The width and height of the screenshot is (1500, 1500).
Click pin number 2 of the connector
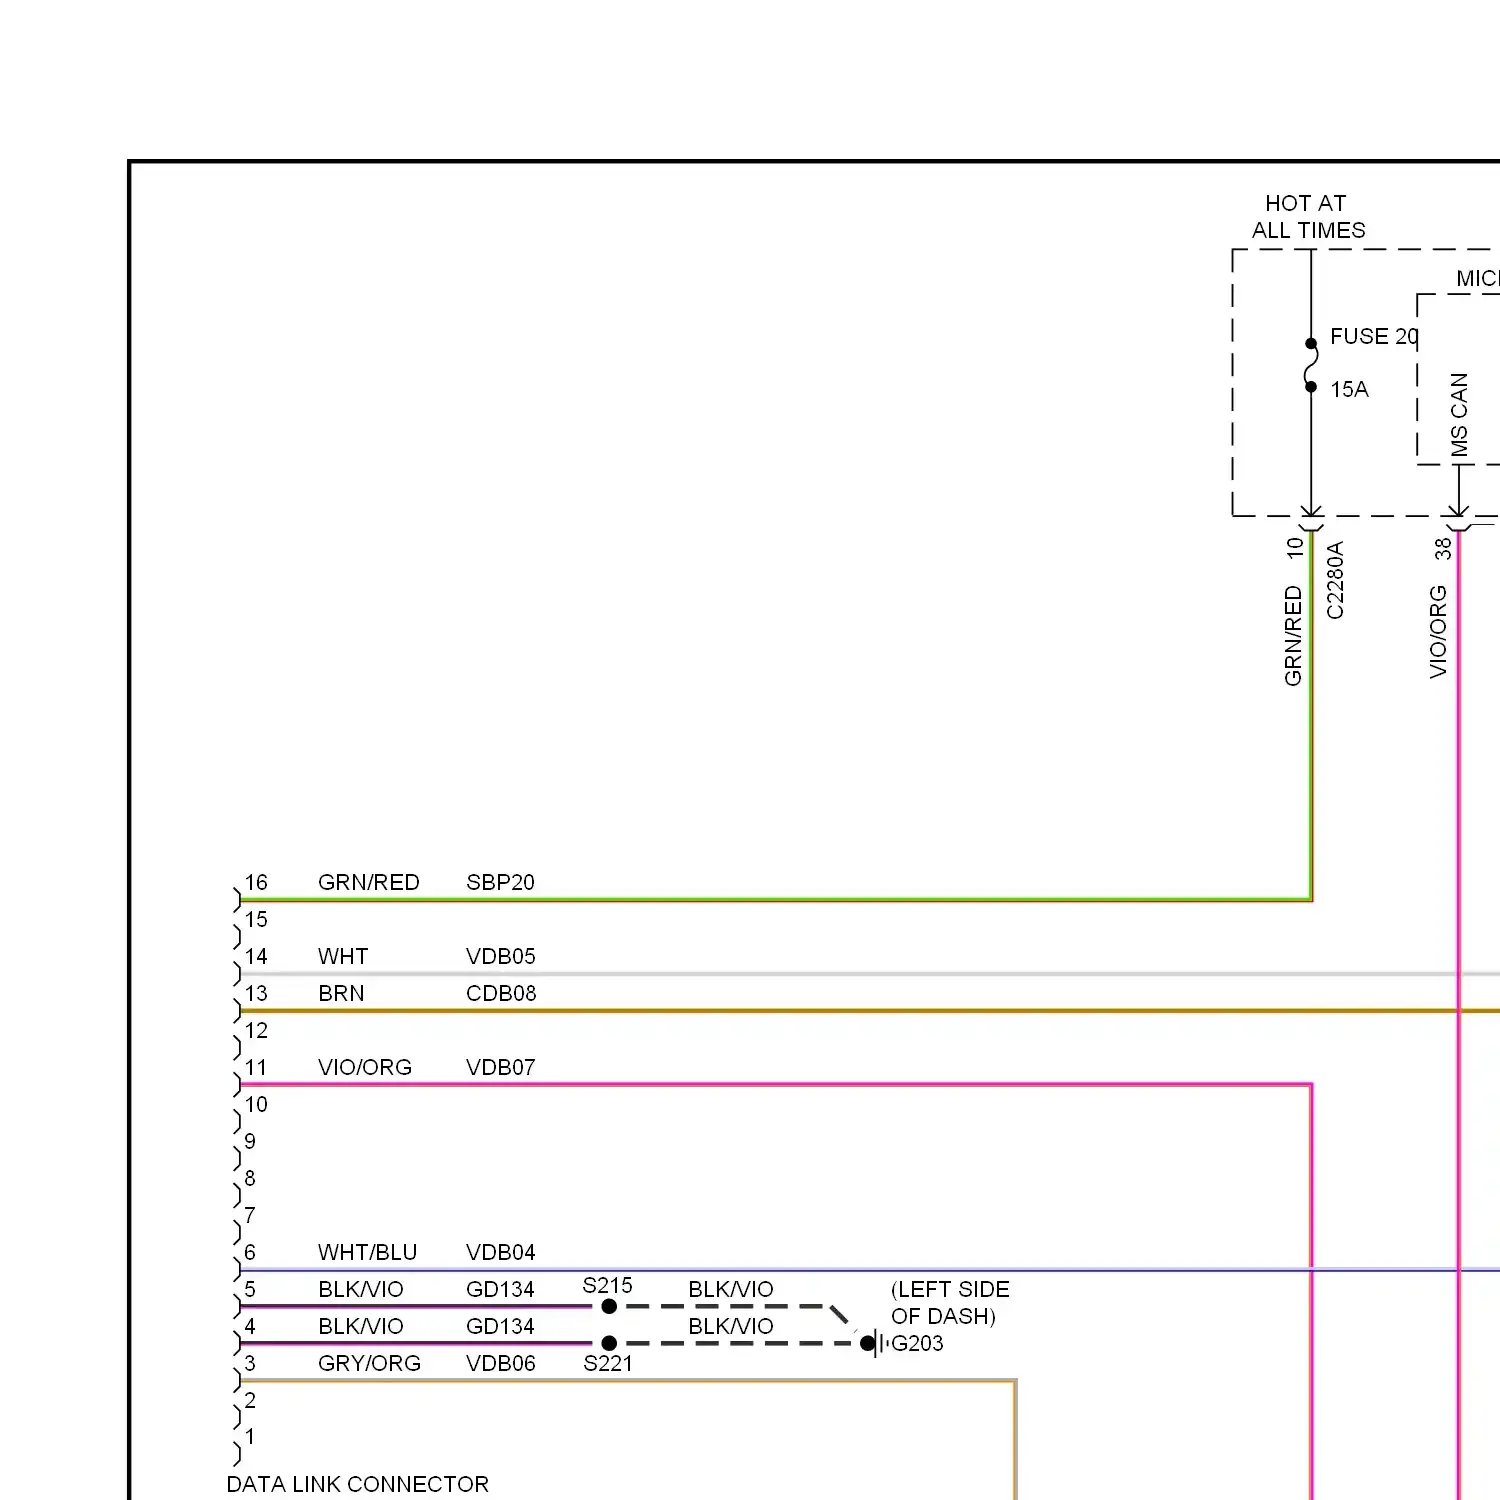click(x=250, y=1401)
